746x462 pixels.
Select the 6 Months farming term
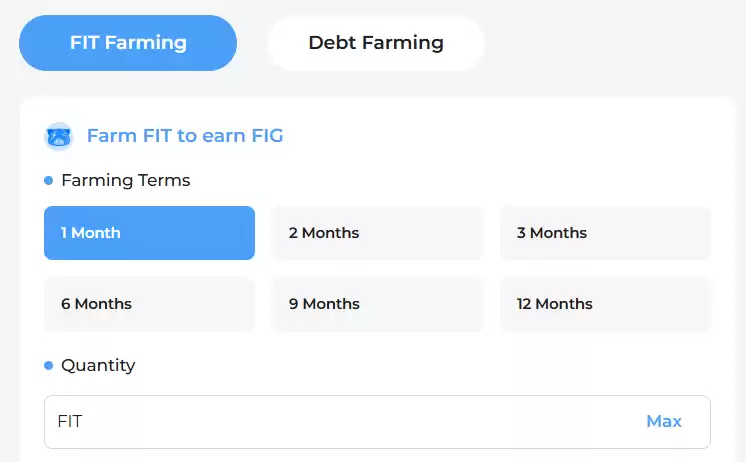[149, 304]
